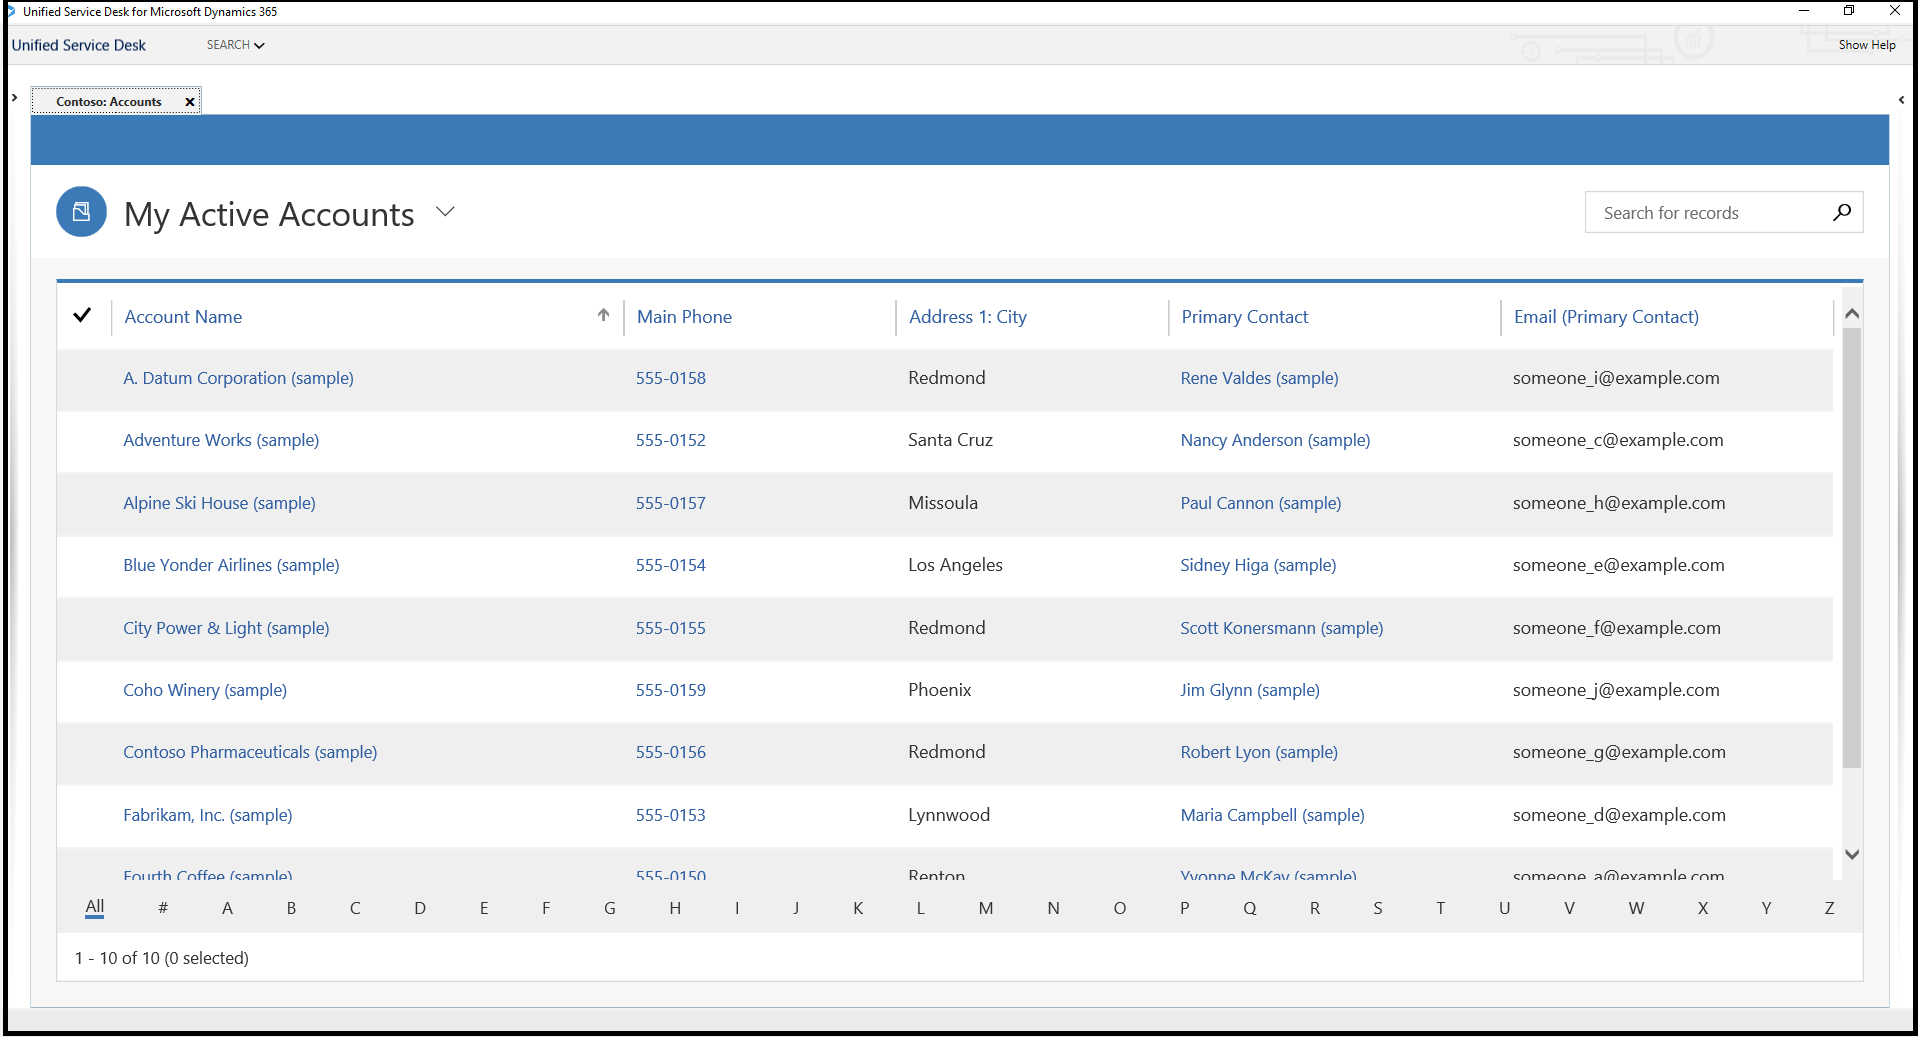Open contact Nancy Anderson (sample)
The width and height of the screenshot is (1918, 1037).
click(x=1275, y=440)
